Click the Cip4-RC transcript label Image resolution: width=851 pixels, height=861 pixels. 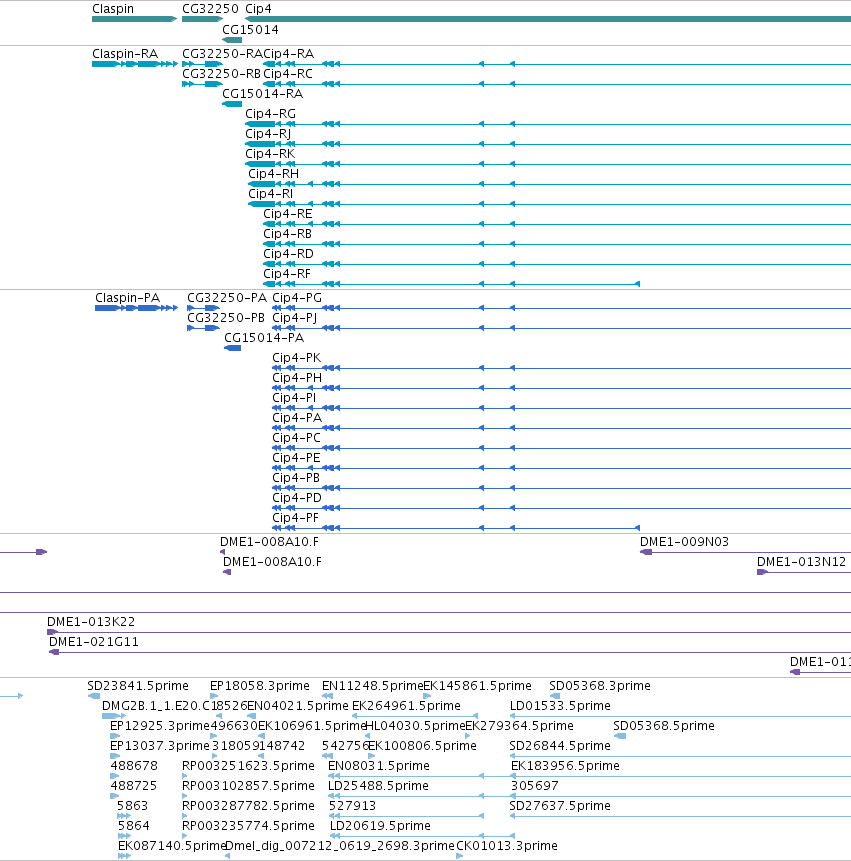(x=288, y=74)
